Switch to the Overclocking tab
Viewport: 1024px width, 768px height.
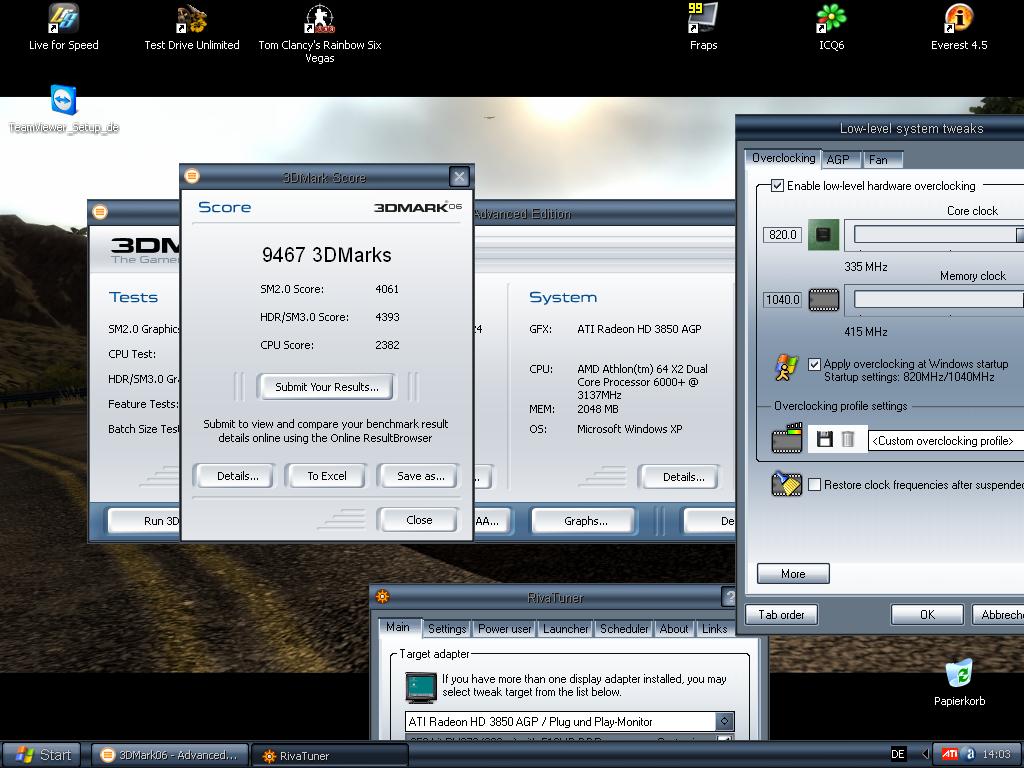click(x=783, y=158)
